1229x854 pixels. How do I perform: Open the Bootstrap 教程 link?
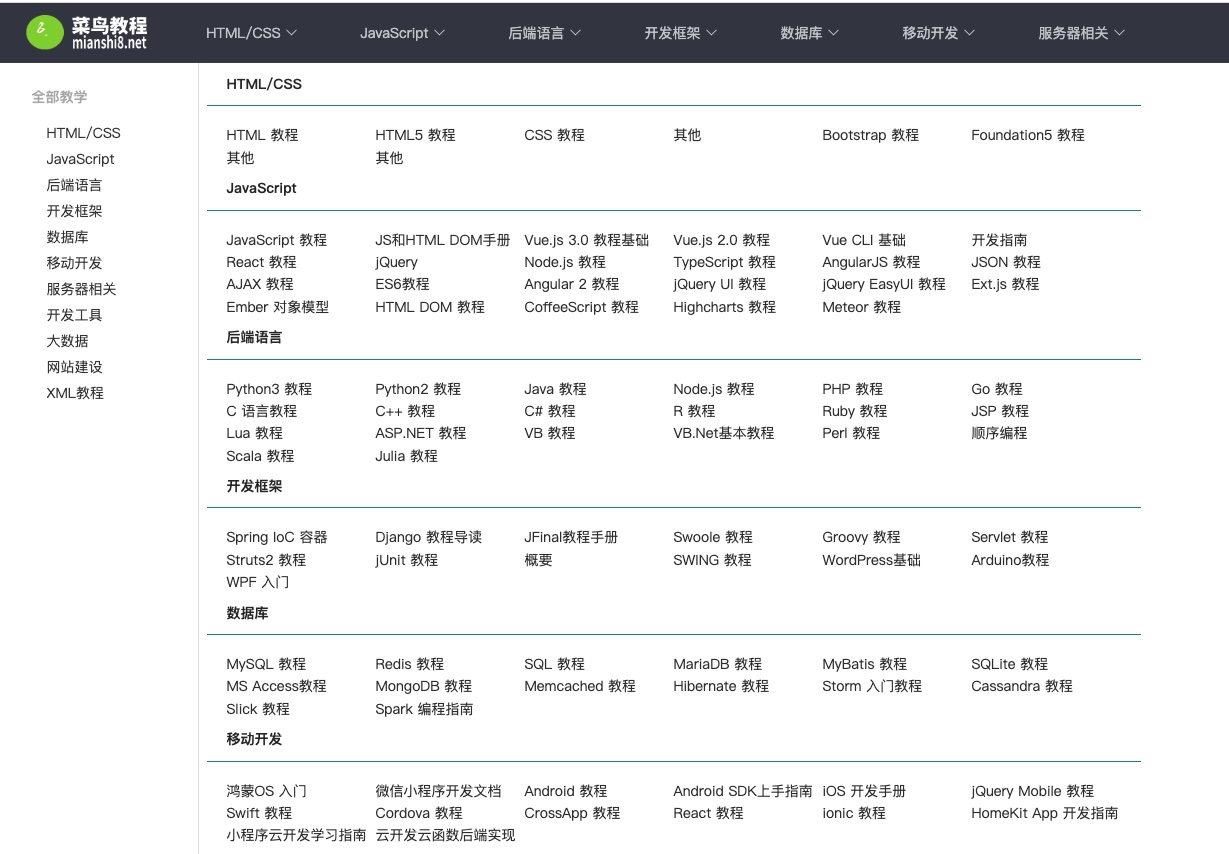point(870,135)
